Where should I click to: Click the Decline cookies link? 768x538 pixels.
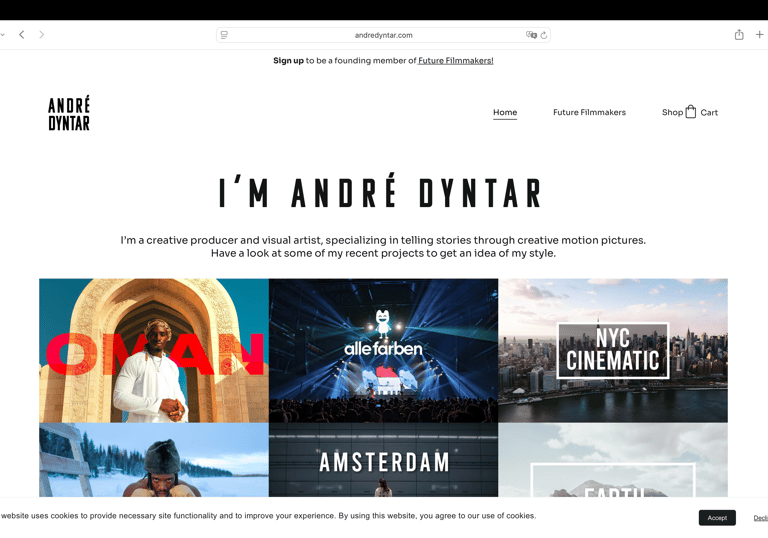pos(761,518)
